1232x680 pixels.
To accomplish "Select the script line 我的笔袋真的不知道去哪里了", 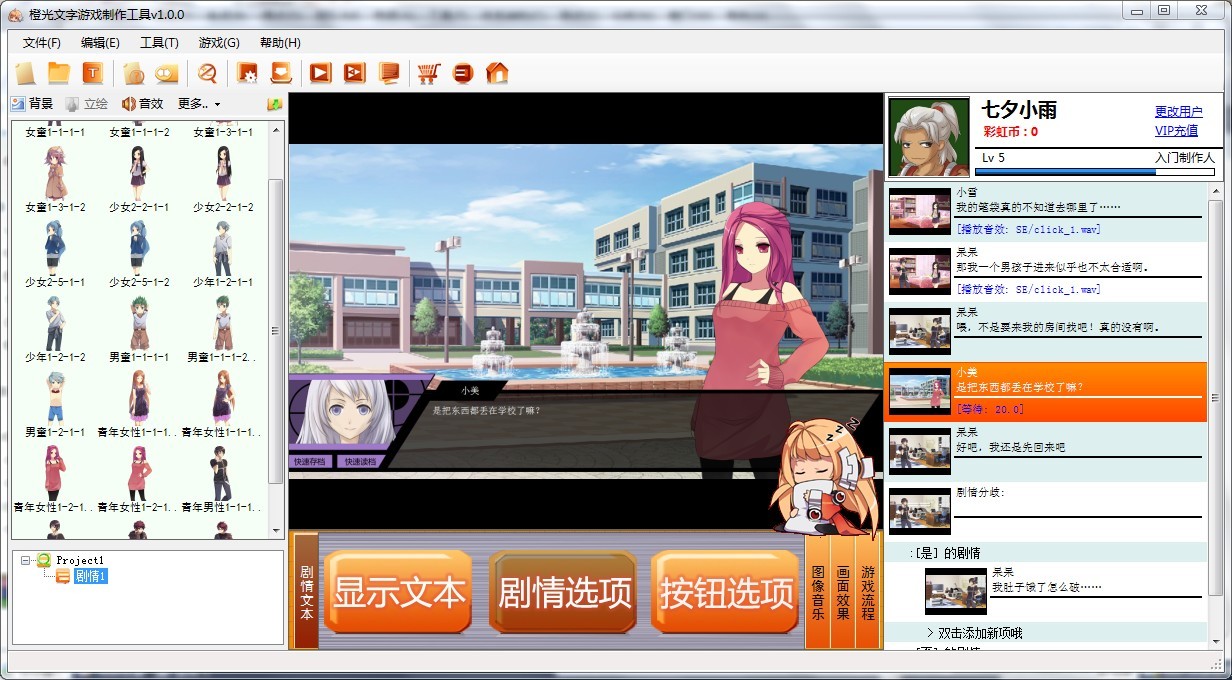I will tap(1046, 212).
